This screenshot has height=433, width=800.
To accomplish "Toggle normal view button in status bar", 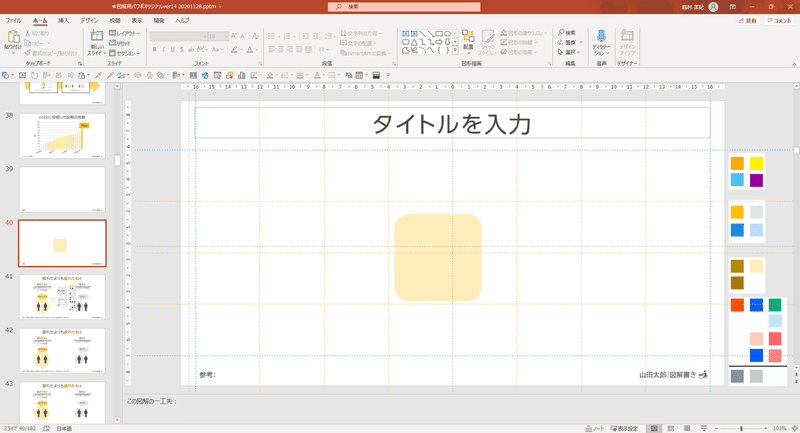I will (656, 427).
